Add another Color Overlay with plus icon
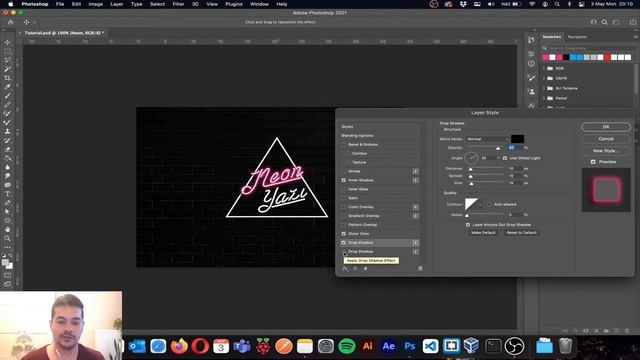The image size is (640, 360). click(416, 207)
